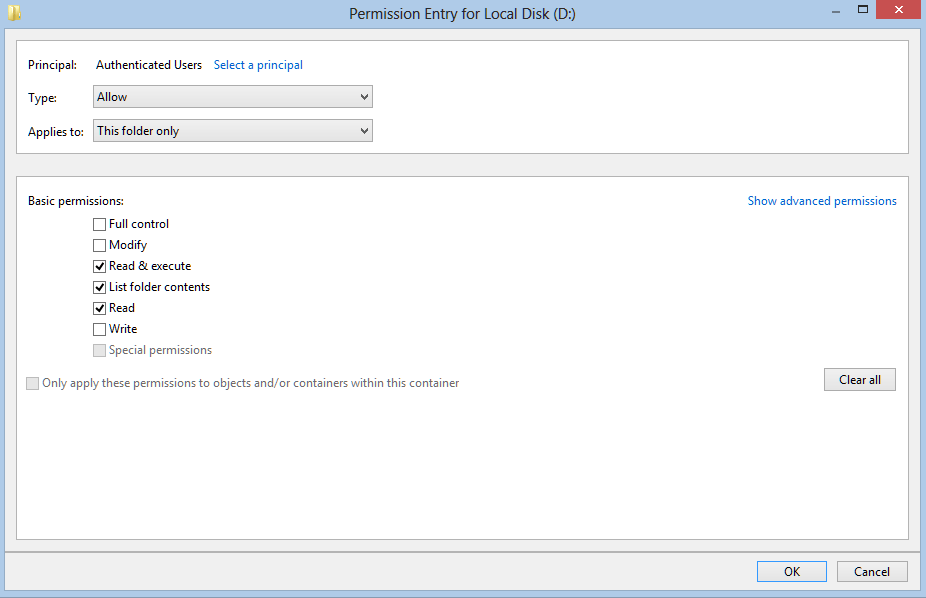Click the Select a principal link
This screenshot has height=598, width=926.
258,65
